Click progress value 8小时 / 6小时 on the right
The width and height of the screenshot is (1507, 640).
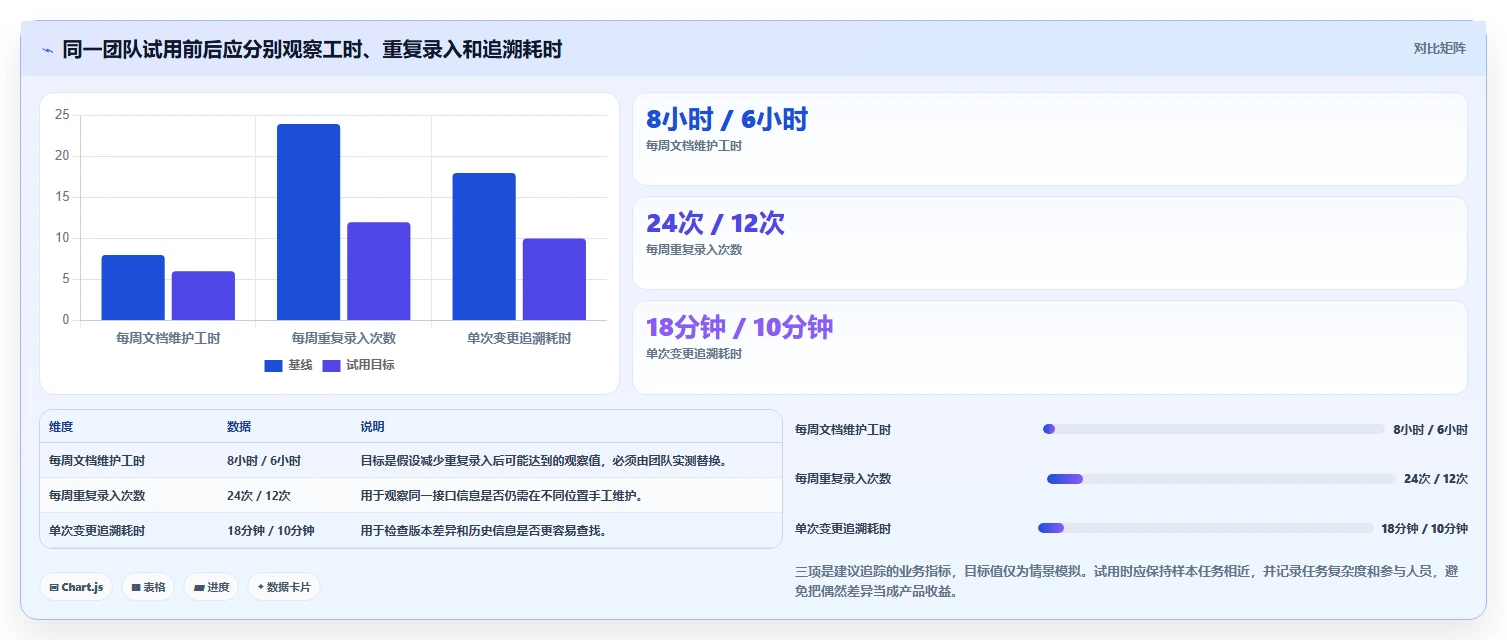pyautogui.click(x=1431, y=430)
